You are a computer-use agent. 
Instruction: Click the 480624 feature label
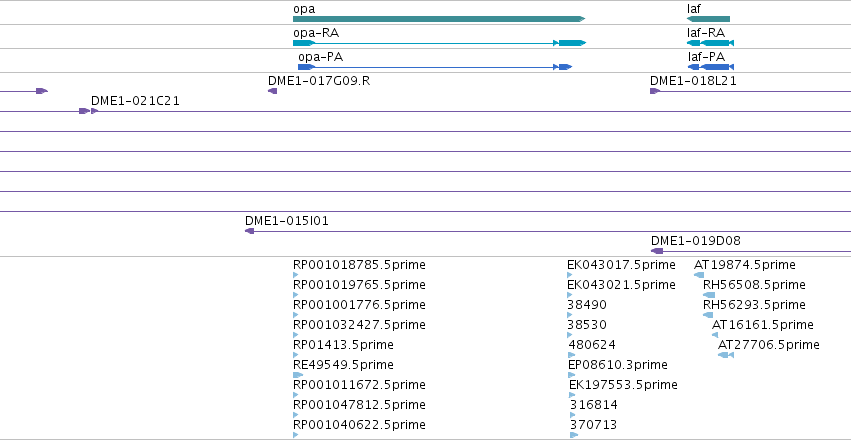click(x=592, y=345)
